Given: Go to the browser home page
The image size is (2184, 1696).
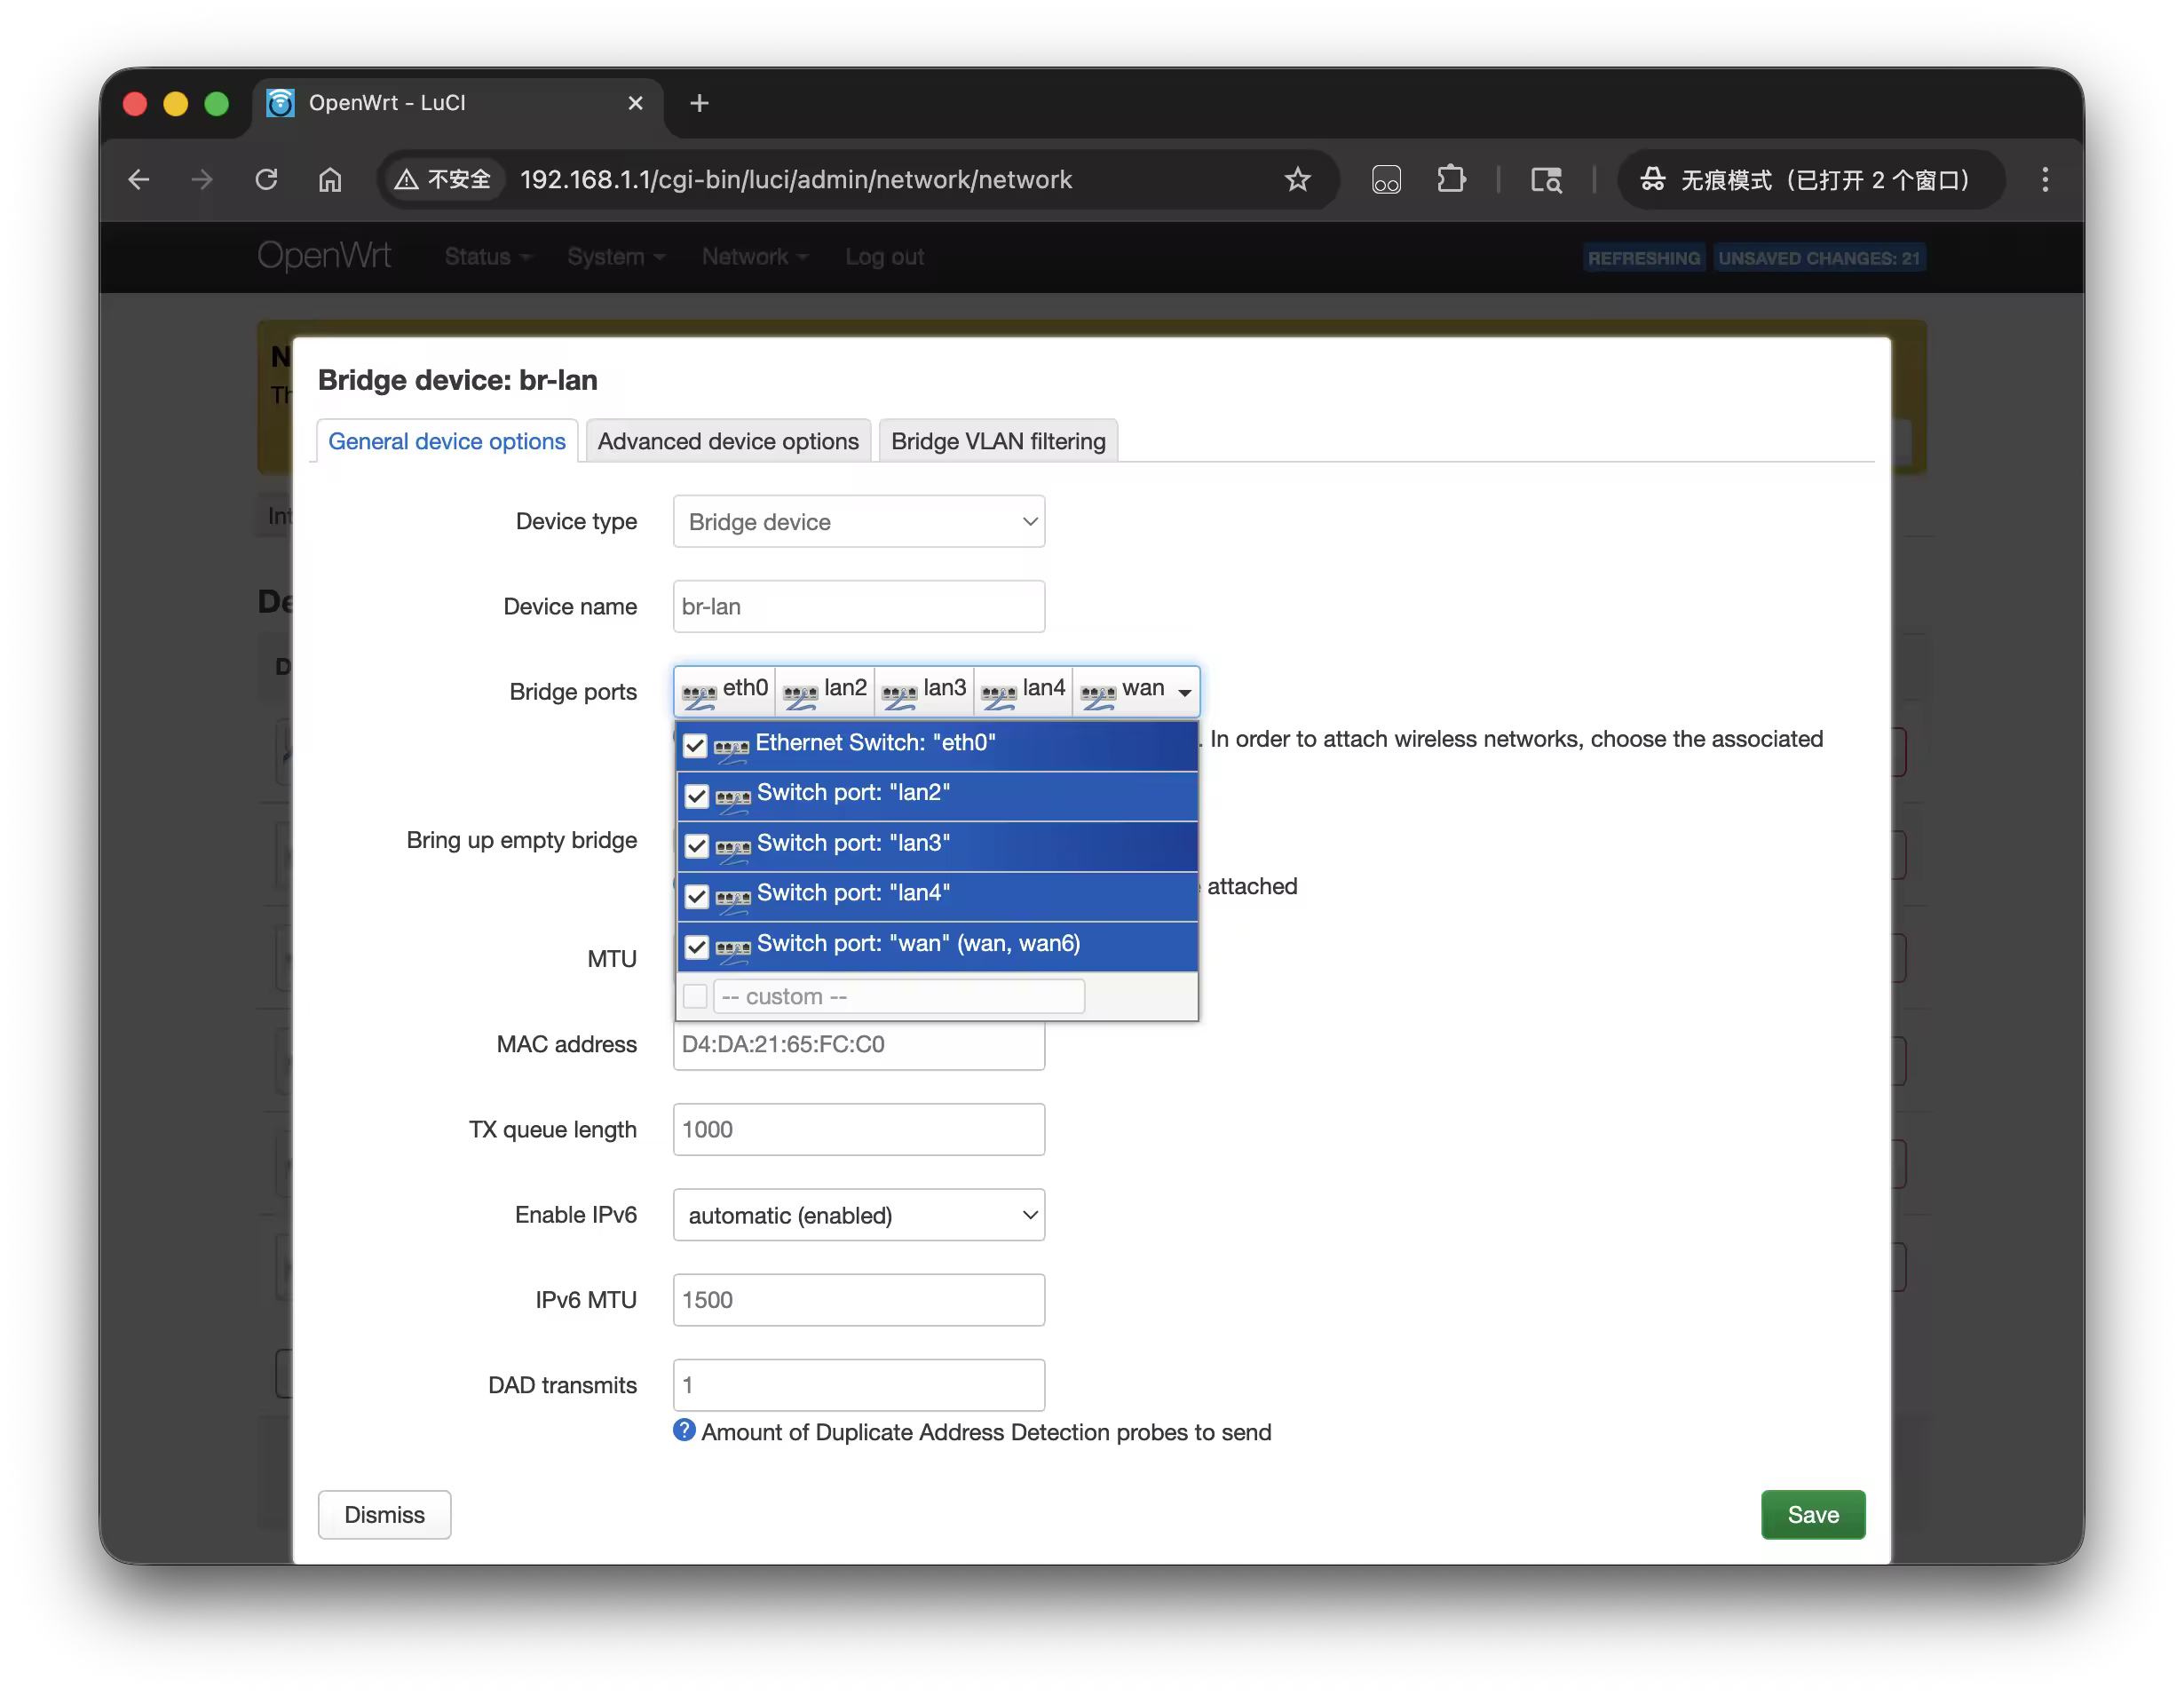Looking at the screenshot, I should pos(330,179).
